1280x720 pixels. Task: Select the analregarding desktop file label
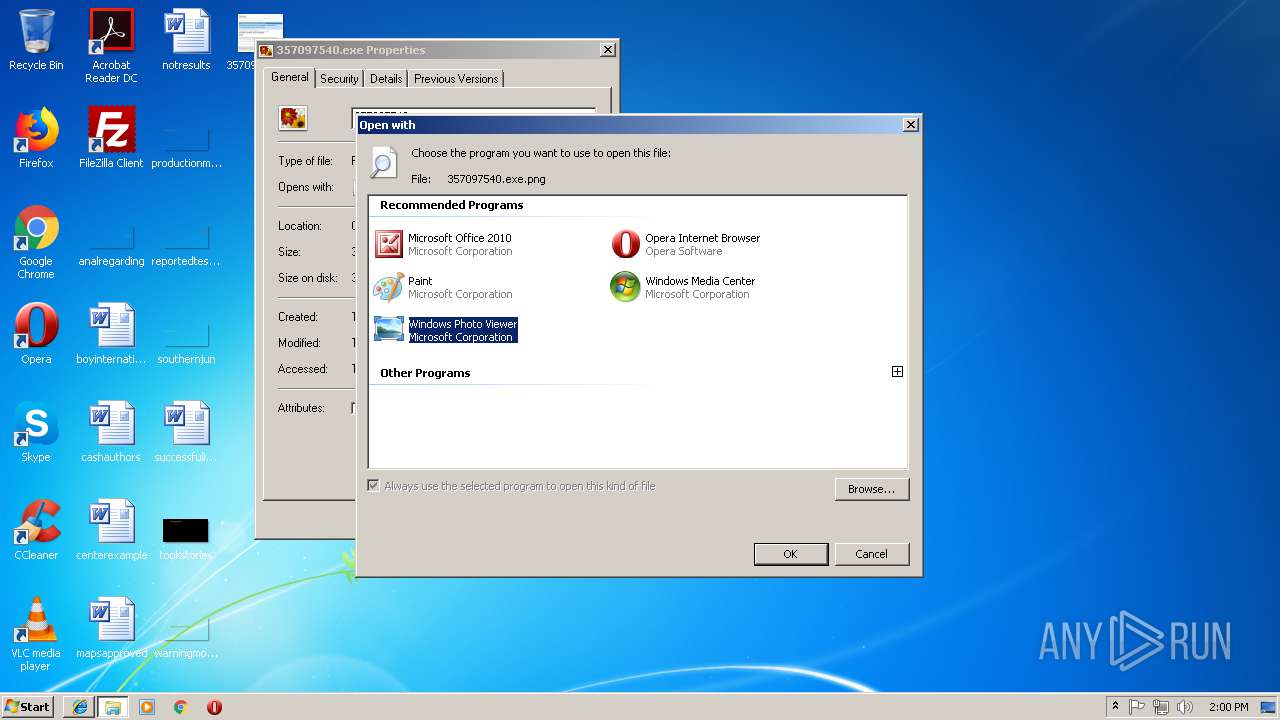pyautogui.click(x=111, y=261)
